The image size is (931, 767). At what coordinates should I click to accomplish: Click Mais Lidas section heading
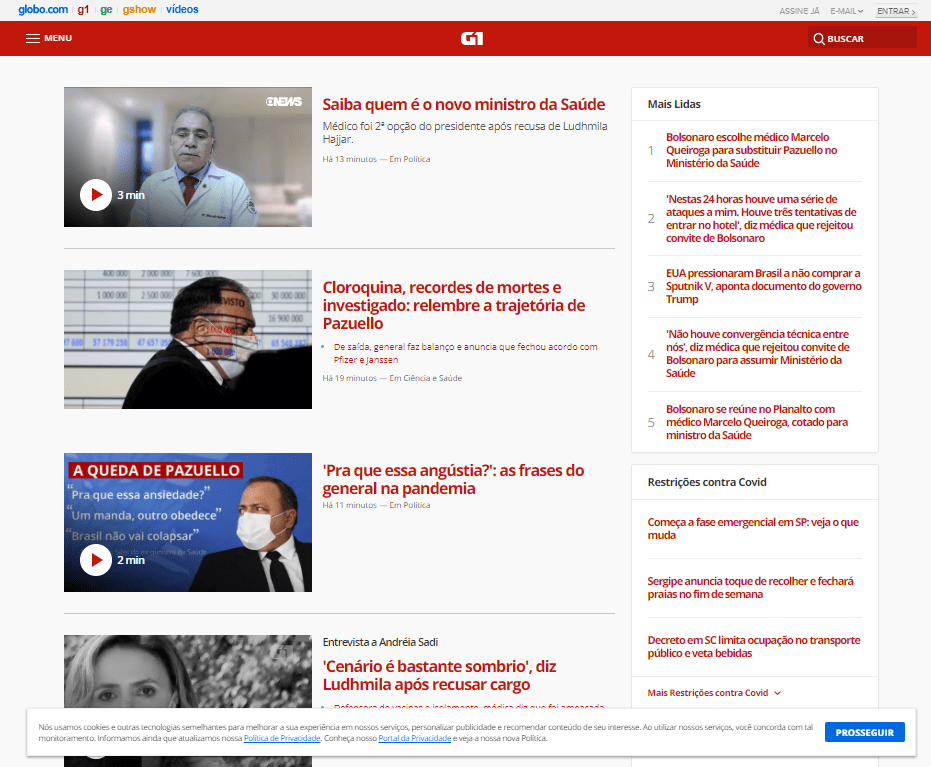tap(674, 104)
